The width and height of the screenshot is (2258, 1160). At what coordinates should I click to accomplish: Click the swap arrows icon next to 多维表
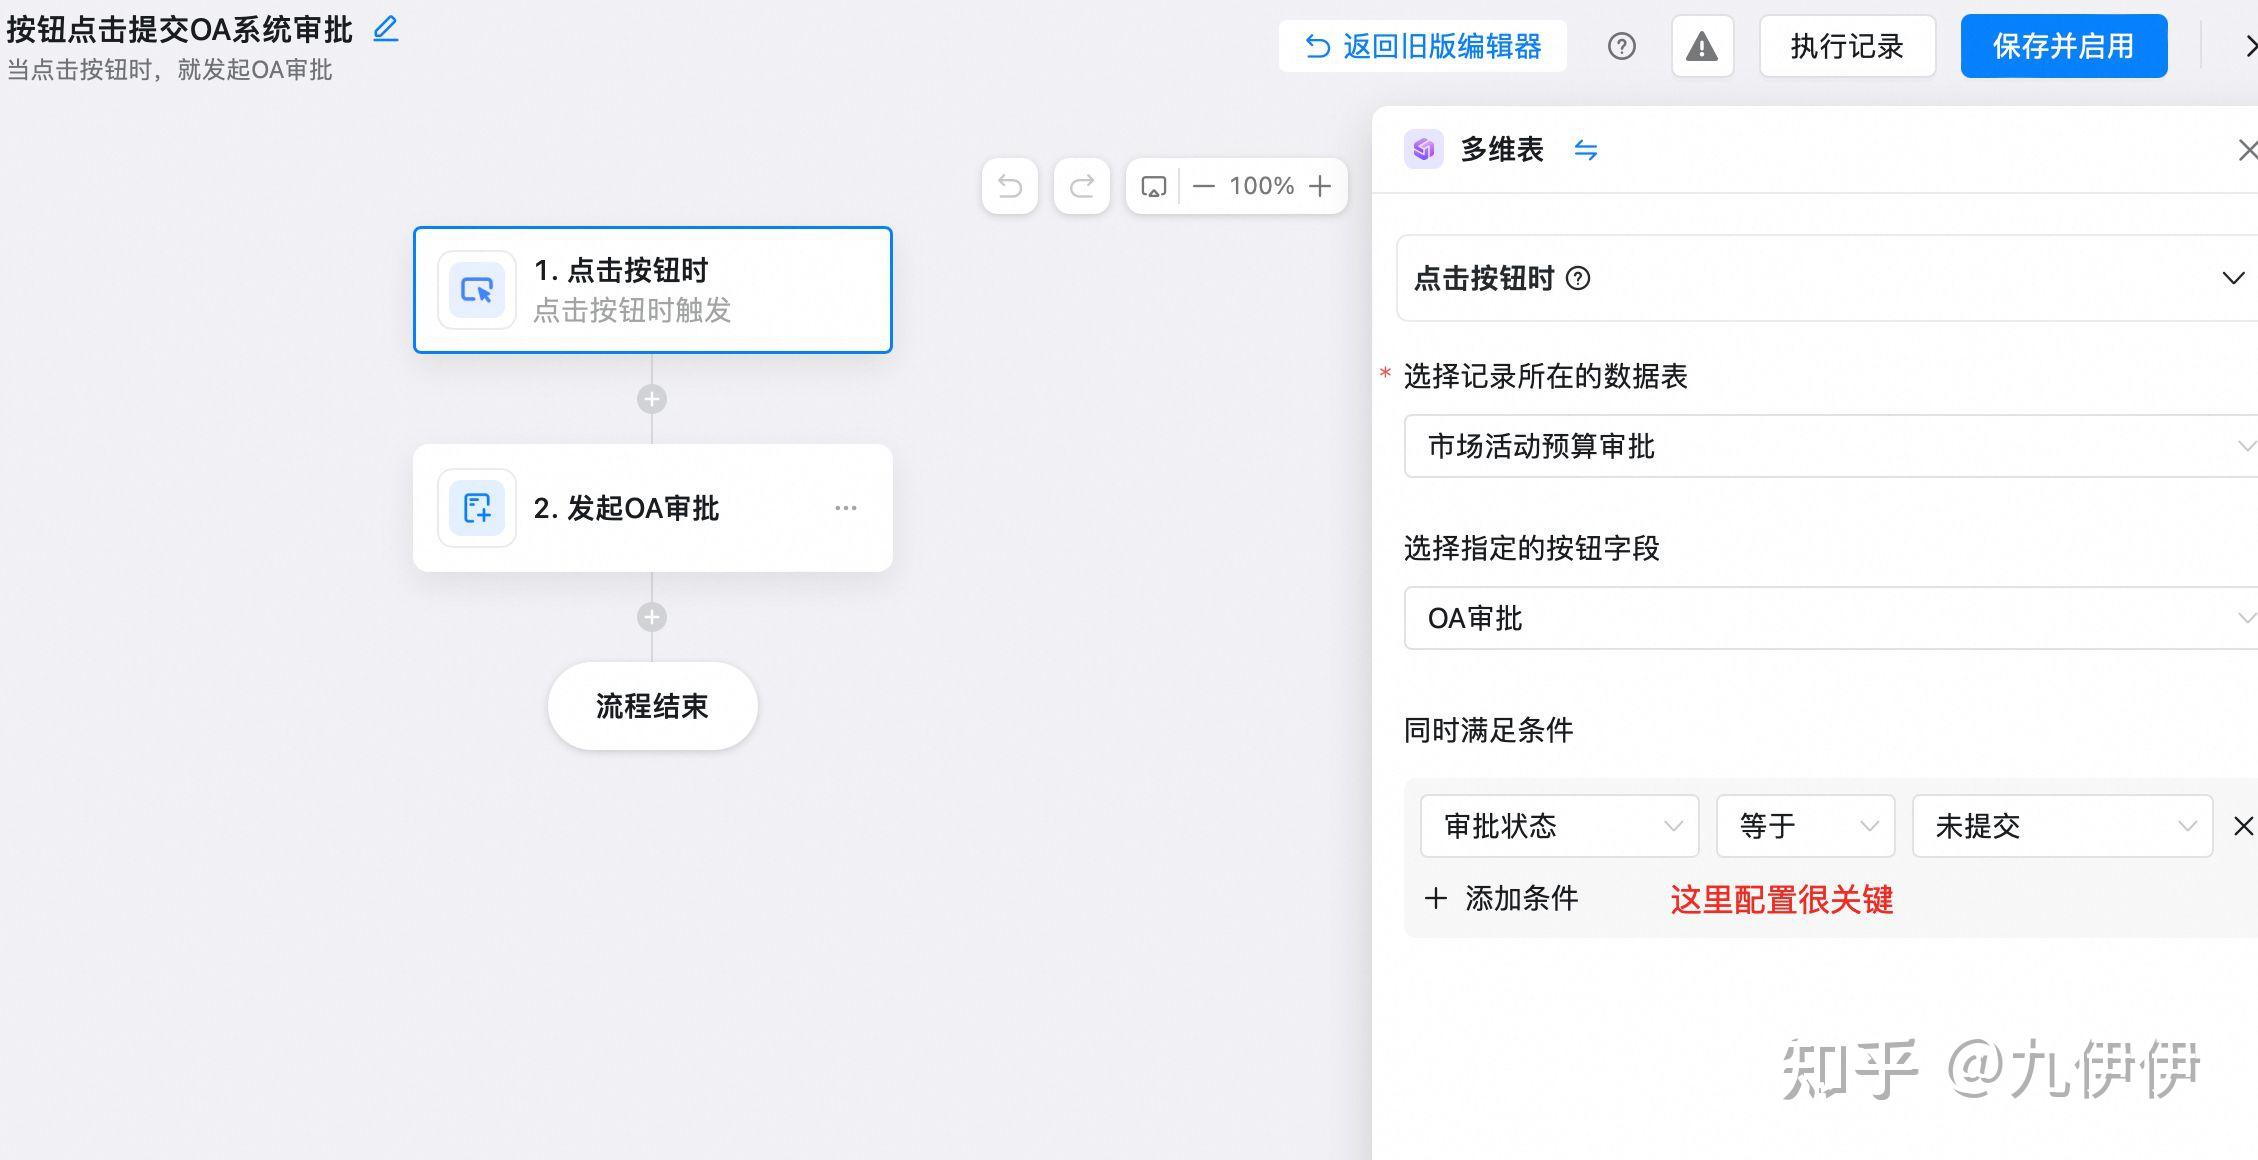pos(1585,150)
